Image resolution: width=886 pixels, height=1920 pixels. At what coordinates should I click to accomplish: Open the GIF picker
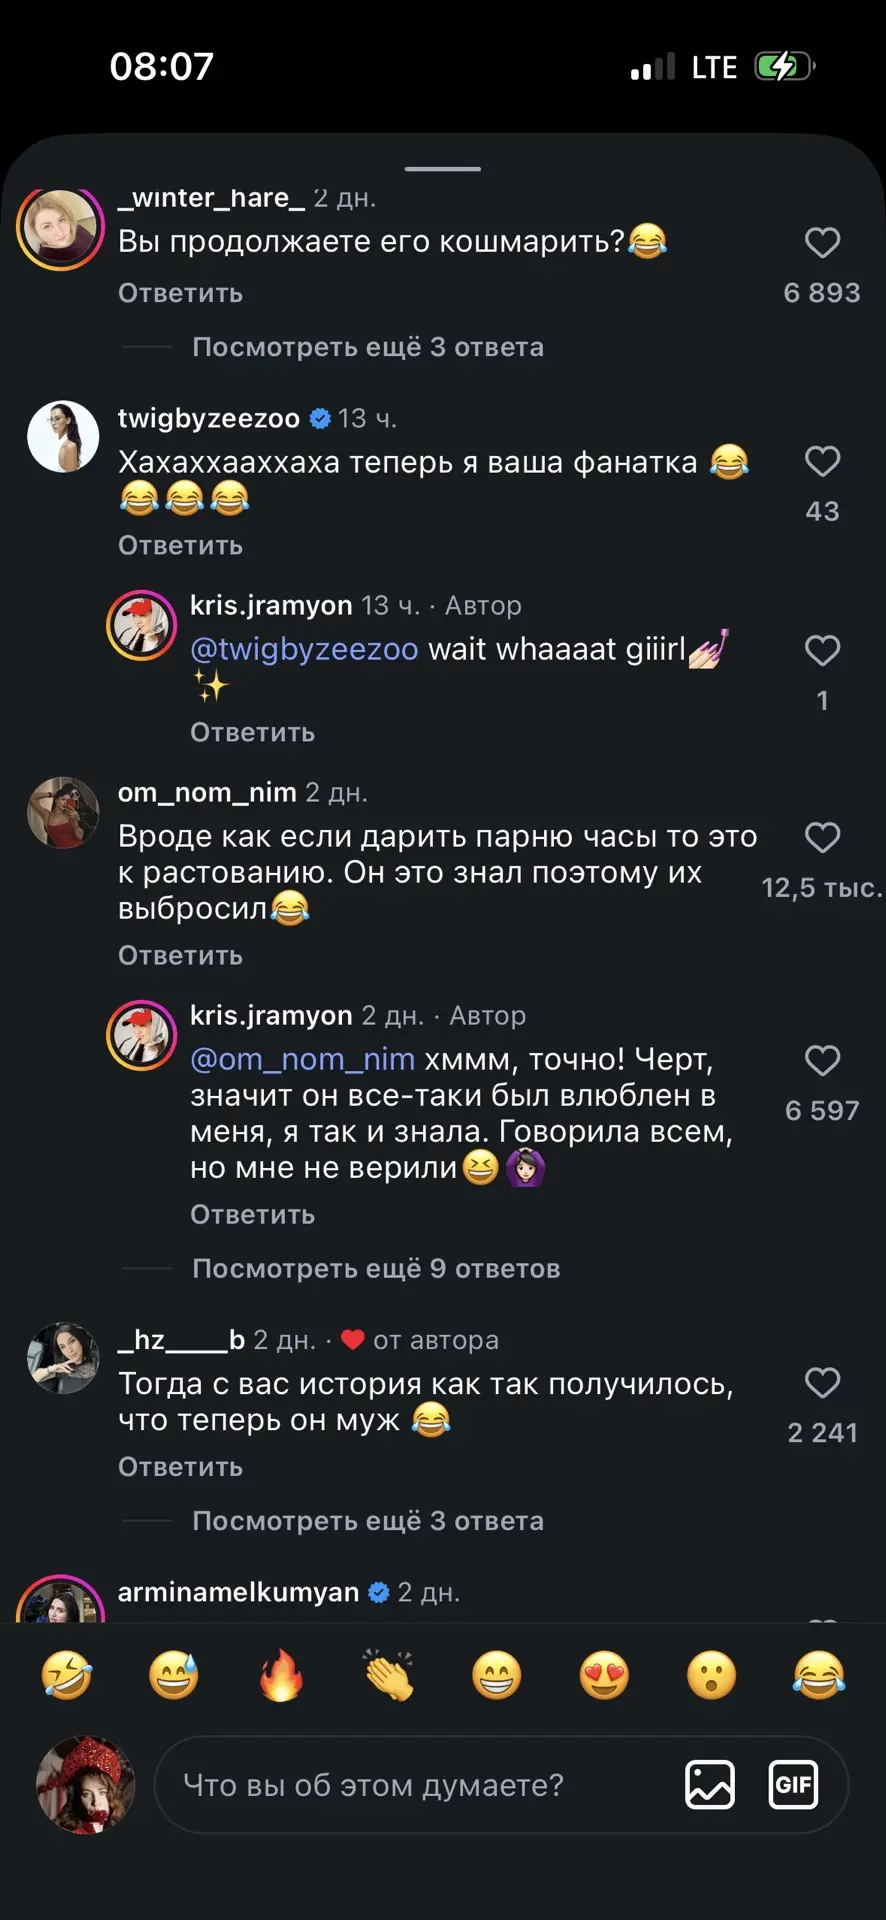point(793,1785)
